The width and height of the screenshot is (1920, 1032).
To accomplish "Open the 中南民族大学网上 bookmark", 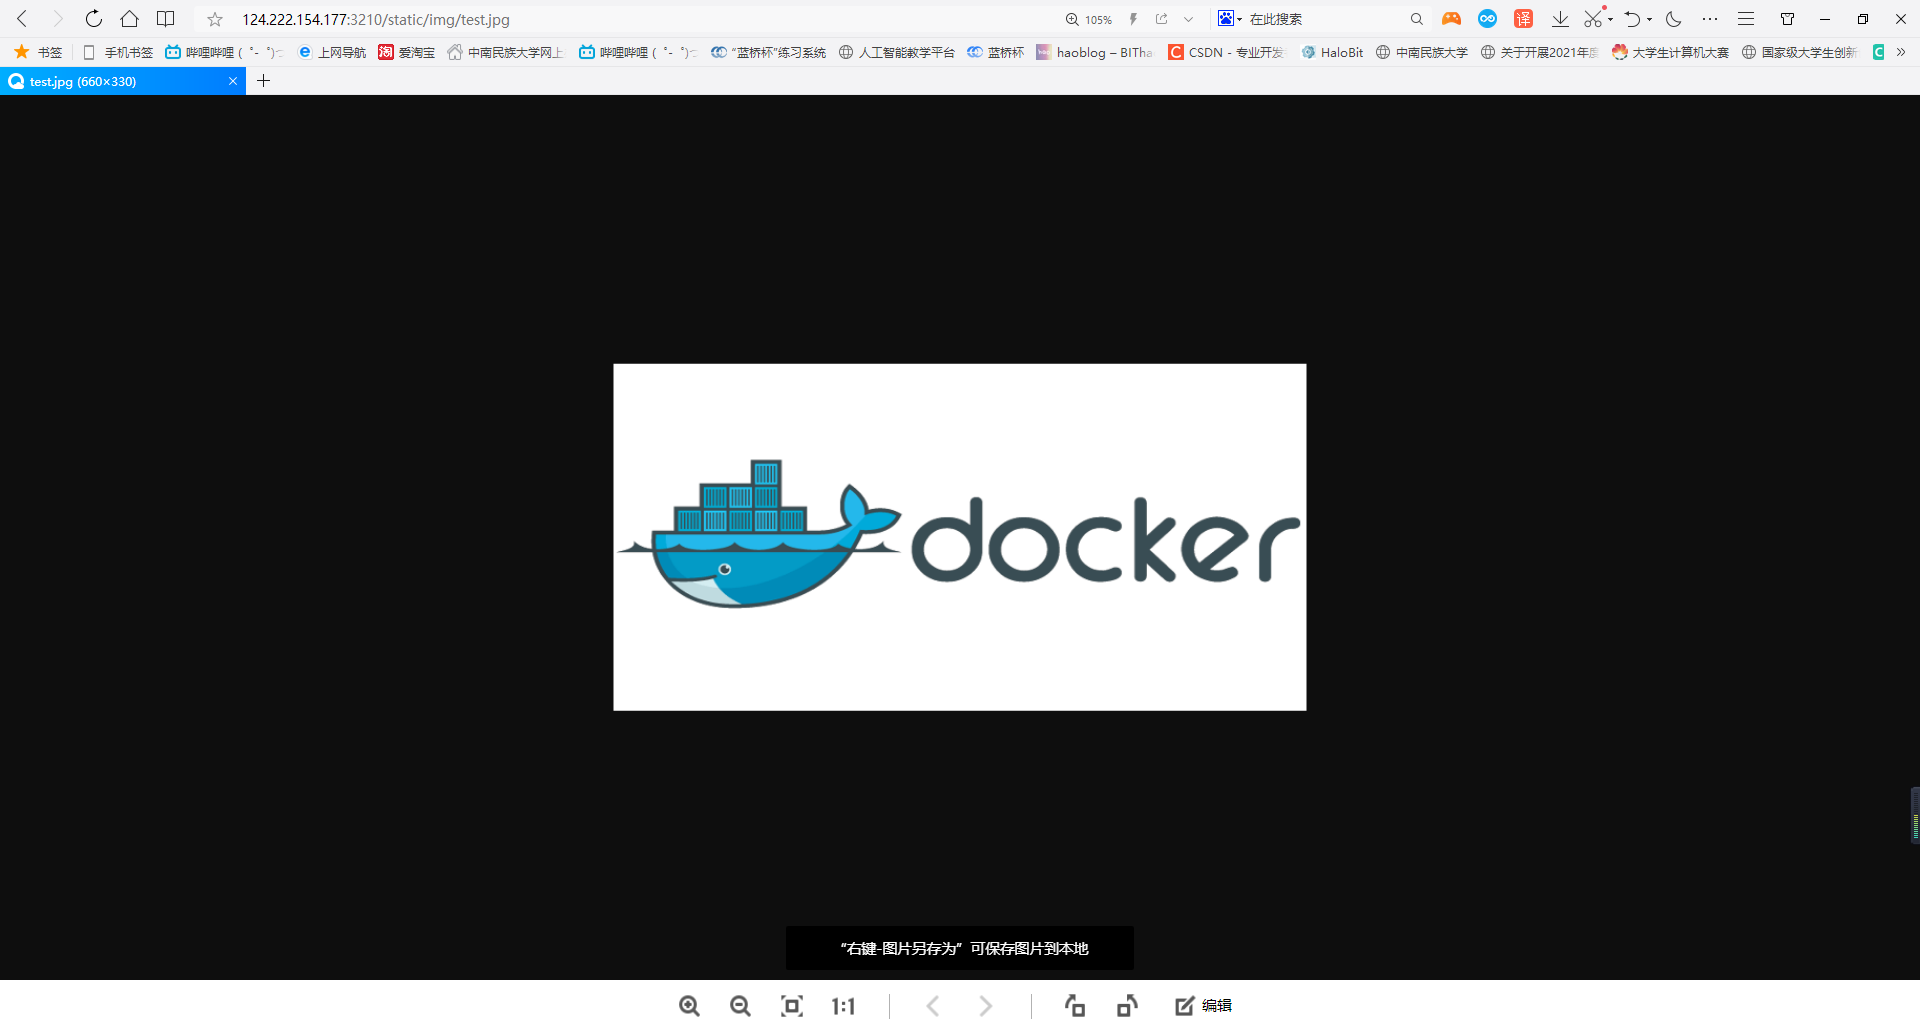I will (506, 52).
